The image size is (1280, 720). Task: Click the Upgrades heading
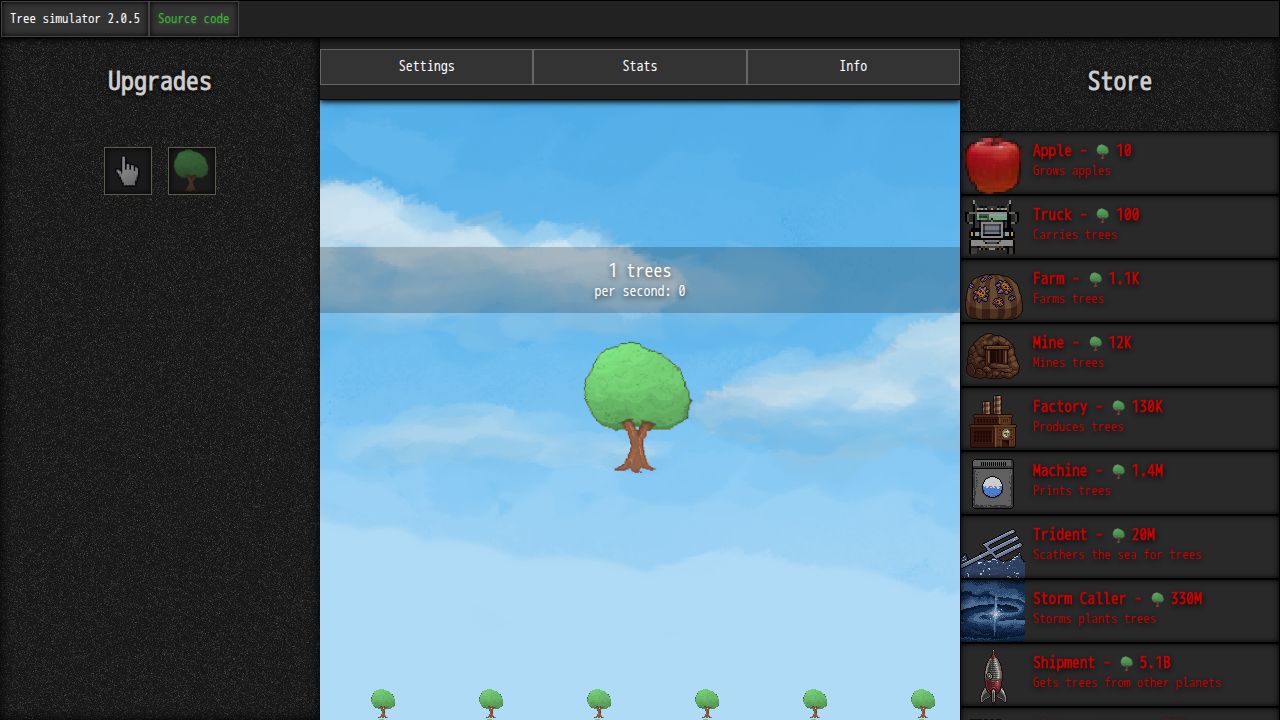point(160,82)
